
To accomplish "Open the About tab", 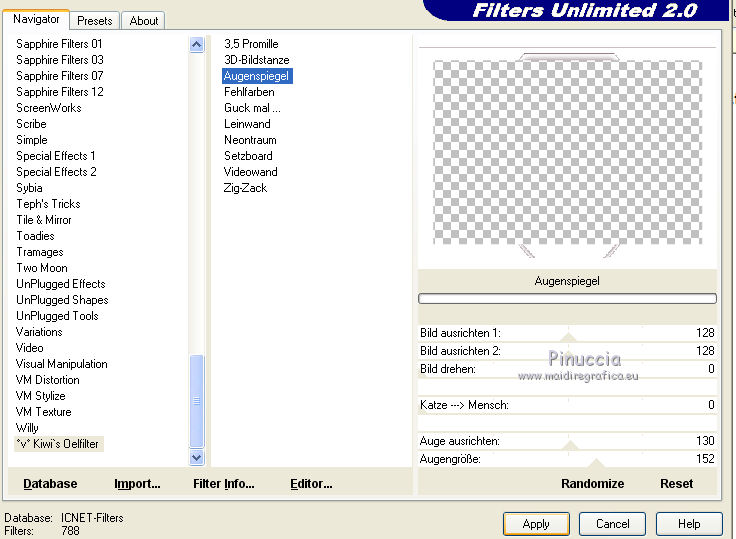I will [x=144, y=21].
